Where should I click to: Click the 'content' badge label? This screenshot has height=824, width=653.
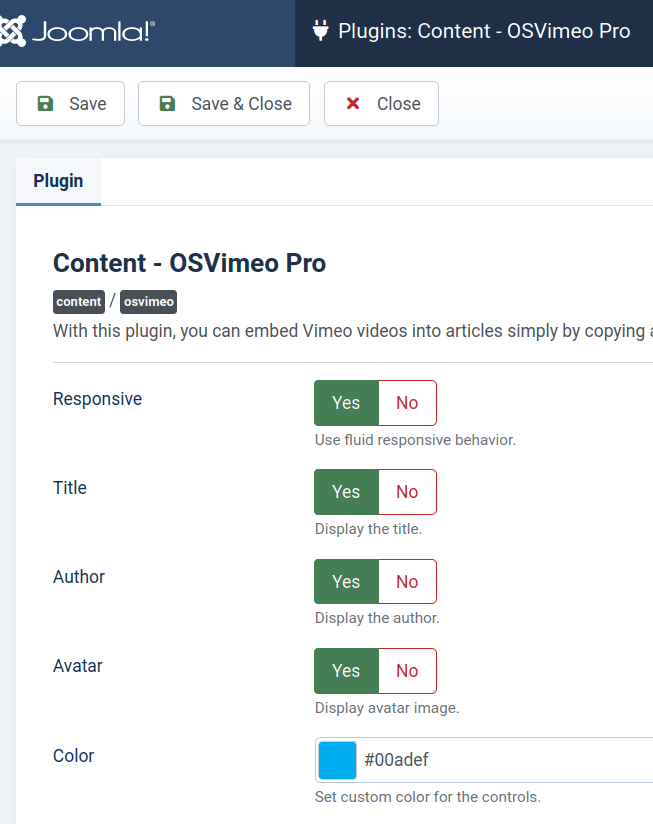(79, 302)
